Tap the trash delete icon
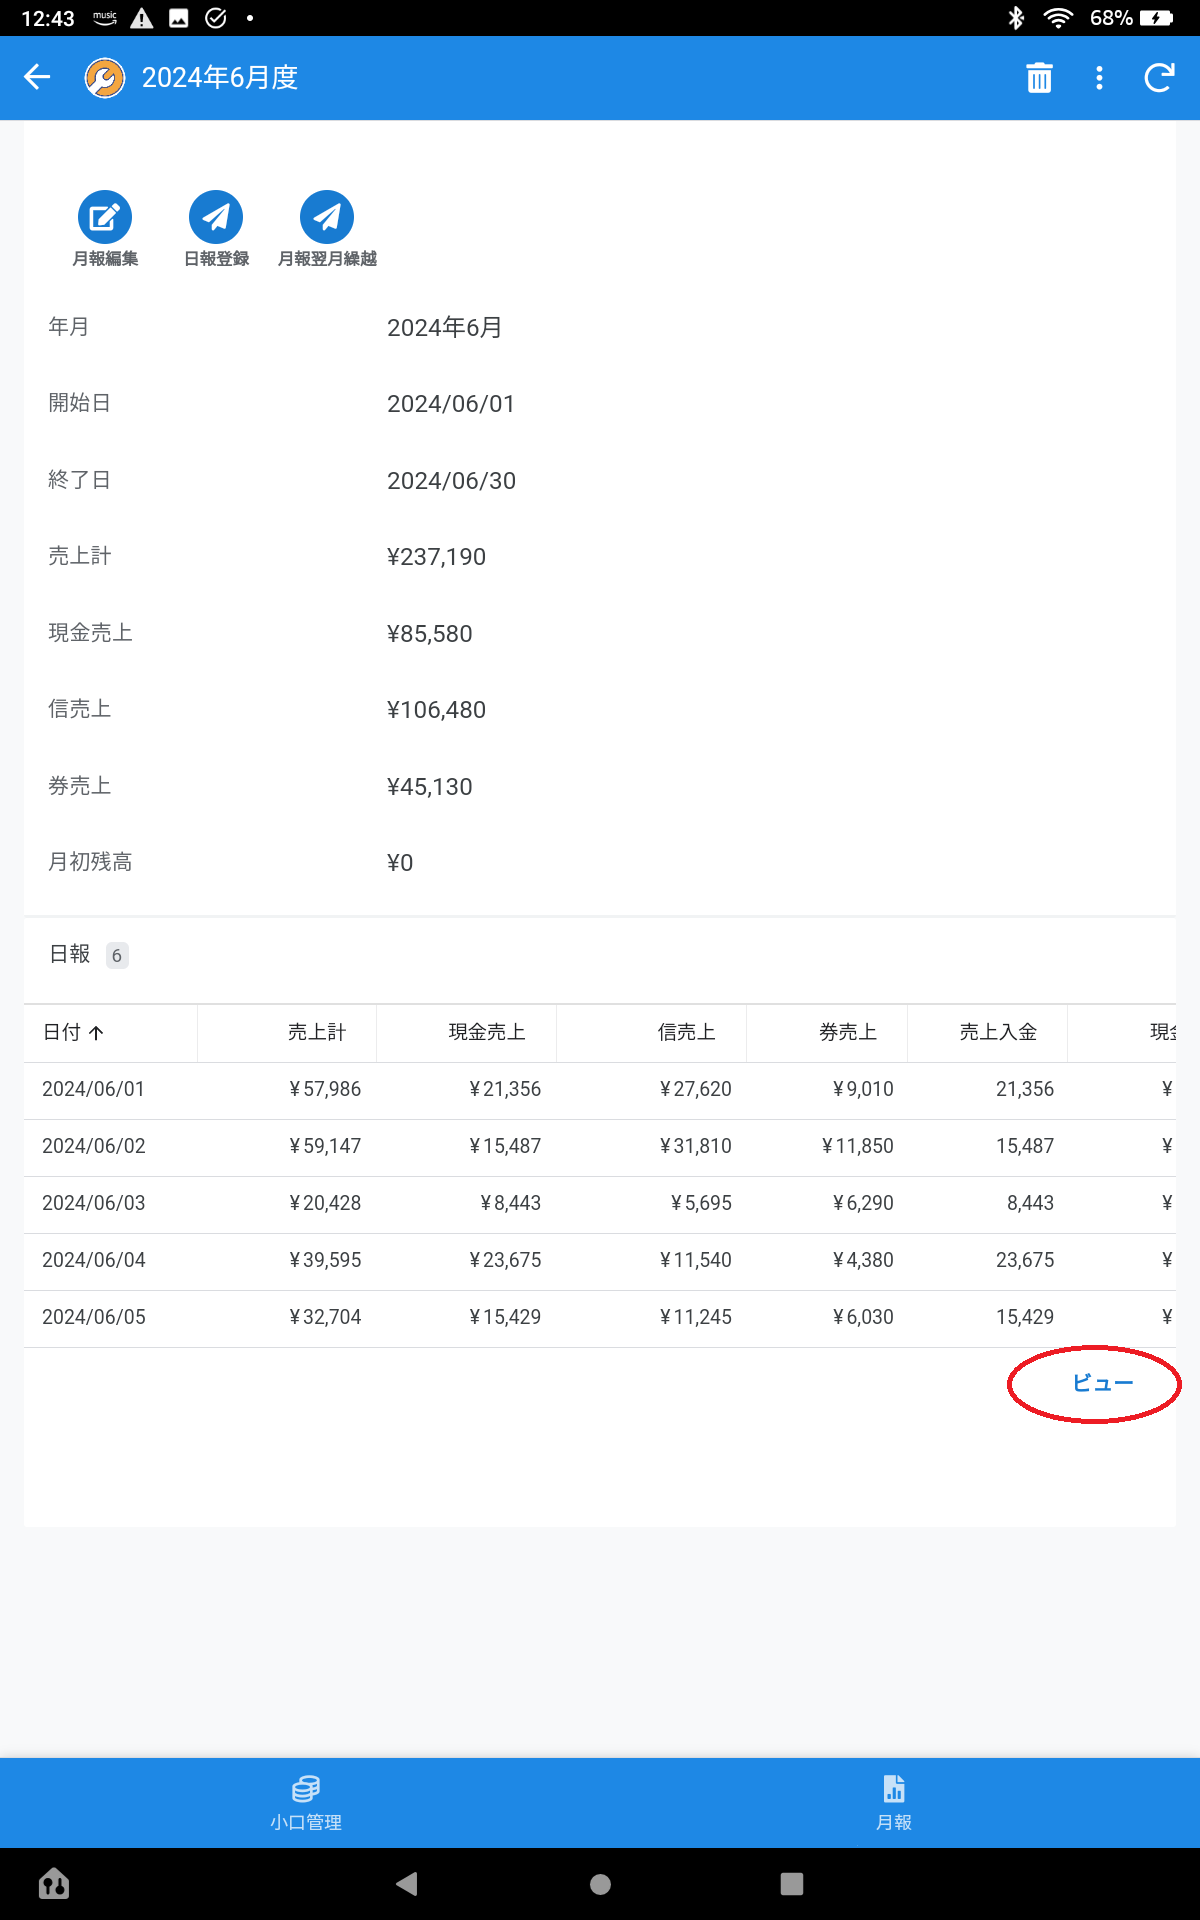This screenshot has height=1920, width=1200. 1039,78
